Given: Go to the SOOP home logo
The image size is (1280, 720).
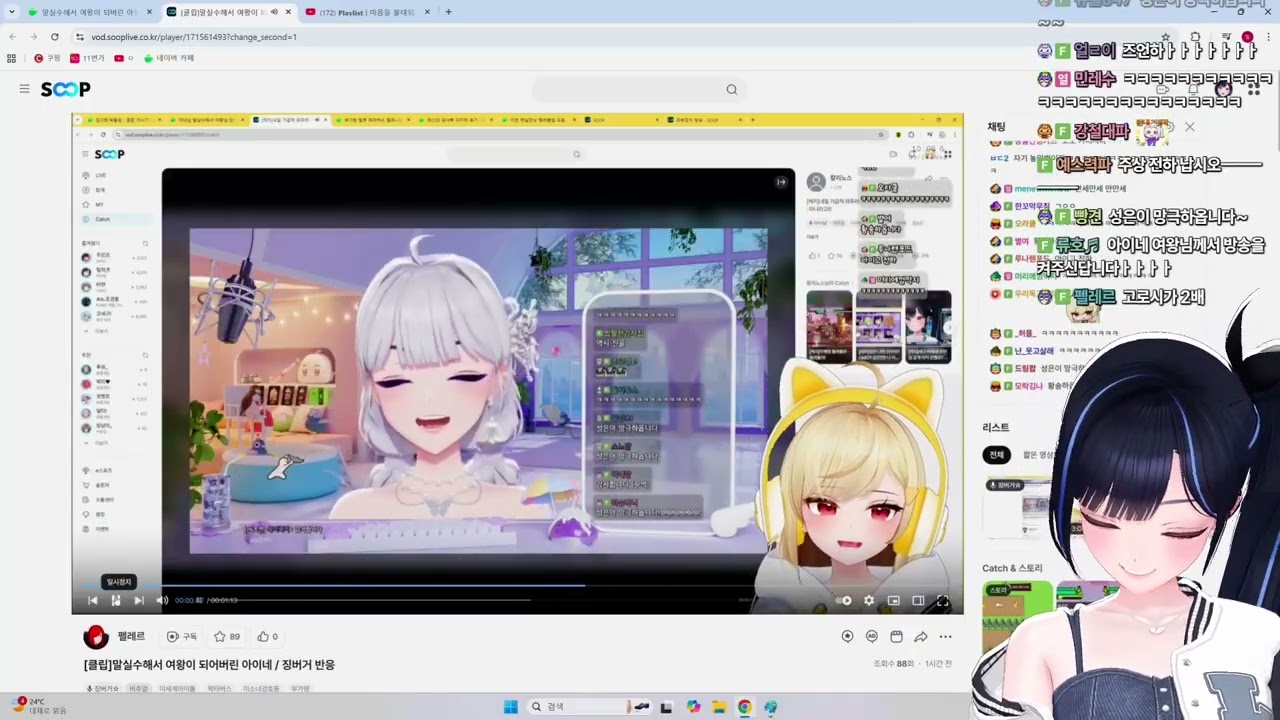Looking at the screenshot, I should (65, 89).
